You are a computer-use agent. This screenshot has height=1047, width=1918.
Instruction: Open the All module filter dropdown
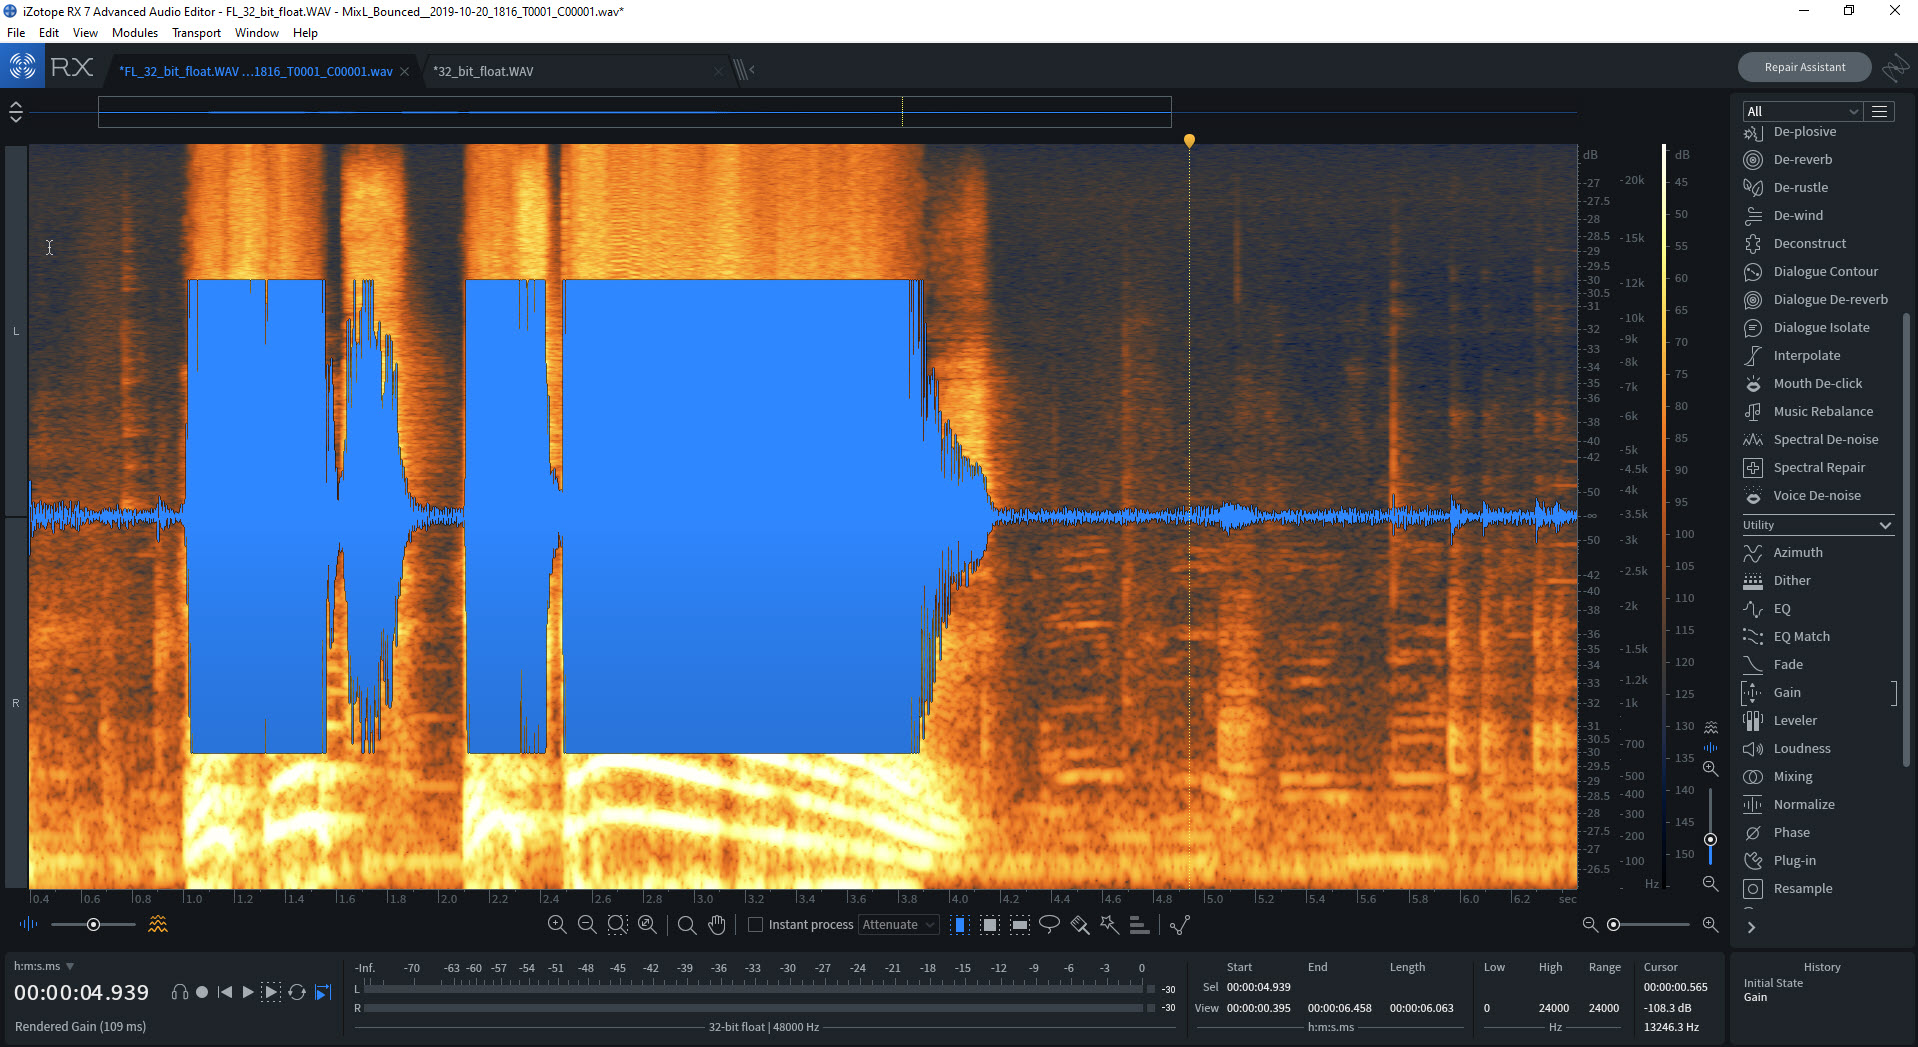(1802, 111)
